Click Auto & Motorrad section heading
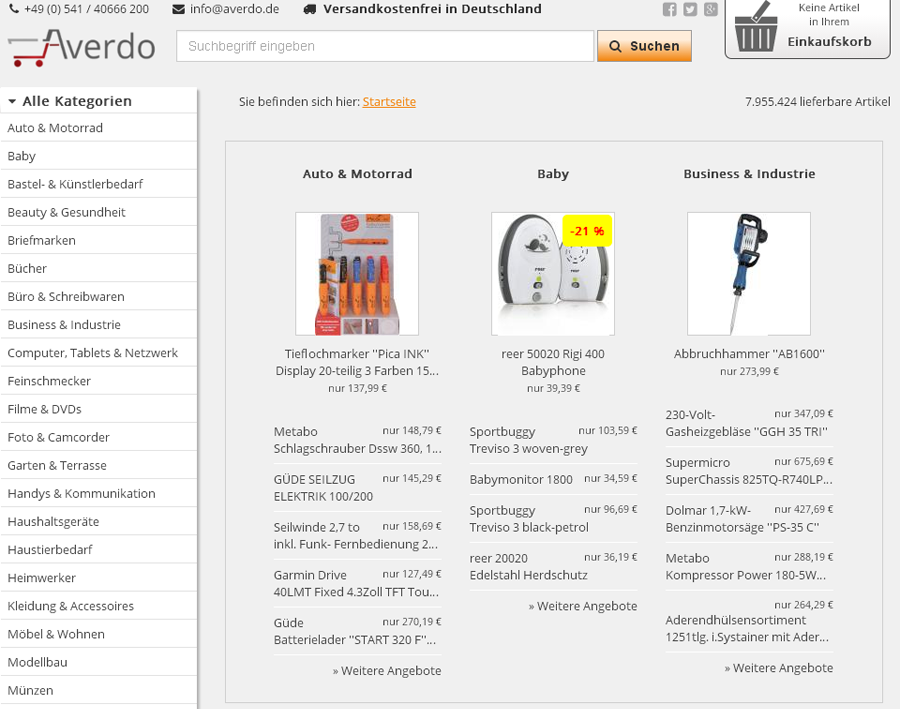 (x=357, y=174)
